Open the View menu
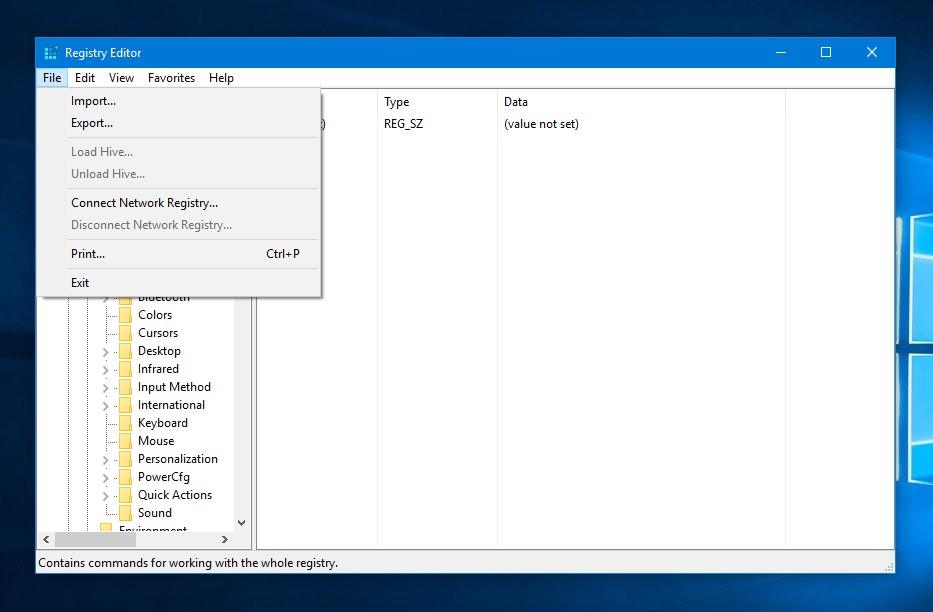933x612 pixels. point(121,78)
